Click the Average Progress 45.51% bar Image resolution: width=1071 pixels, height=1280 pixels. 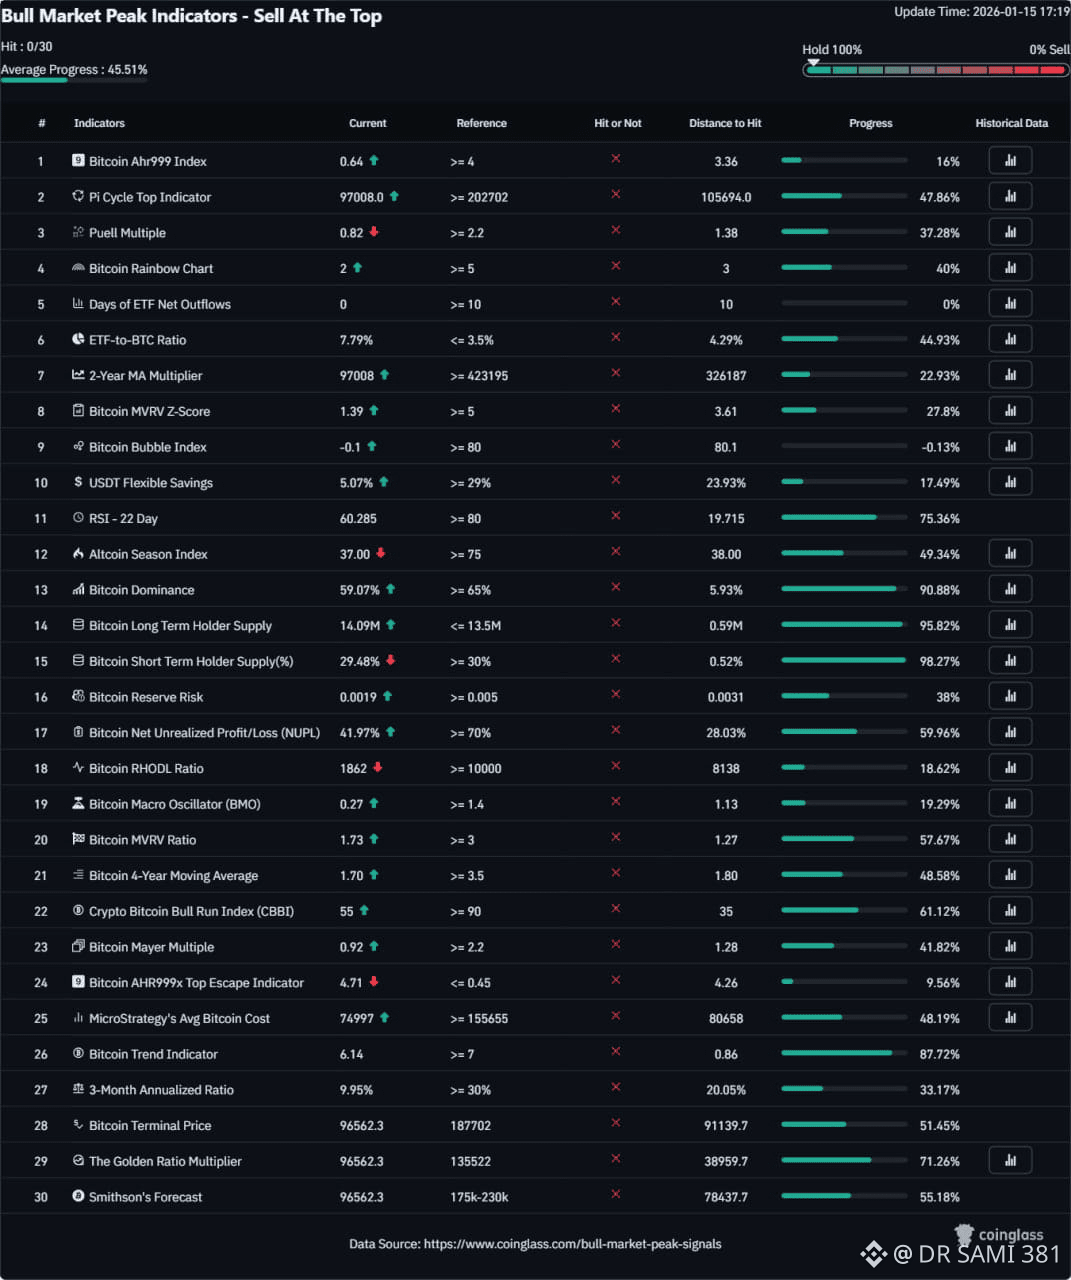click(74, 80)
